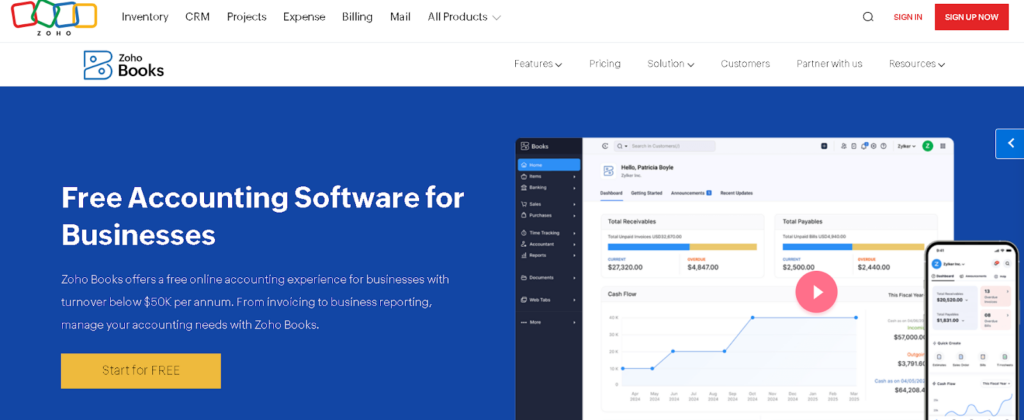Viewport: 1024px width, 420px height.
Task: Expand the Banking arrow in the preview sidebar
Action: point(575,187)
